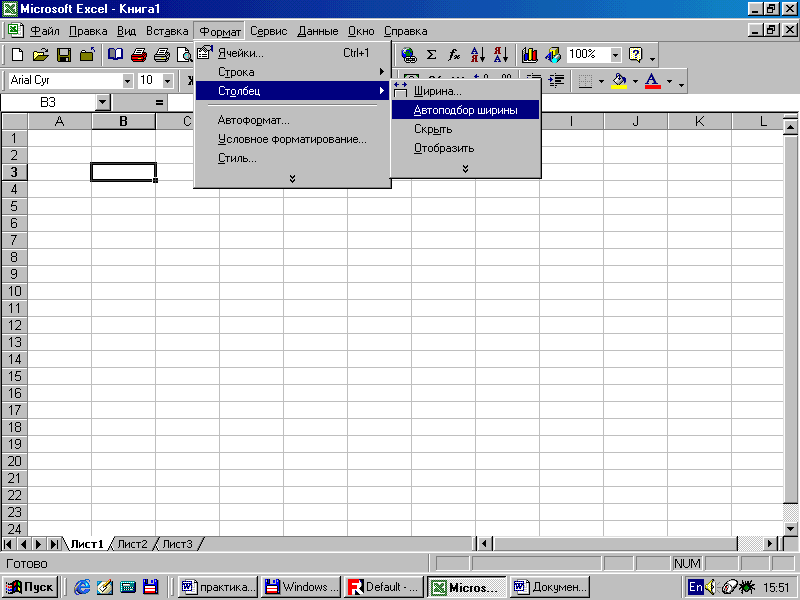This screenshot has width=800, height=600.
Task: Click the Excel document icon in menu bar
Action: pyautogui.click(x=15, y=31)
